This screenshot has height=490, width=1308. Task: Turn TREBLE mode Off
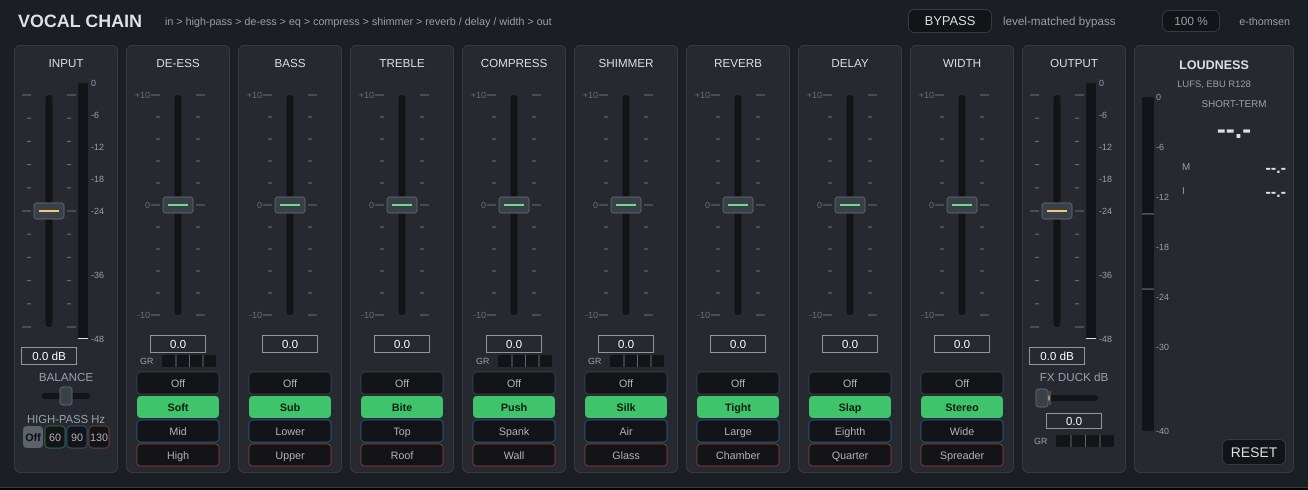click(402, 383)
